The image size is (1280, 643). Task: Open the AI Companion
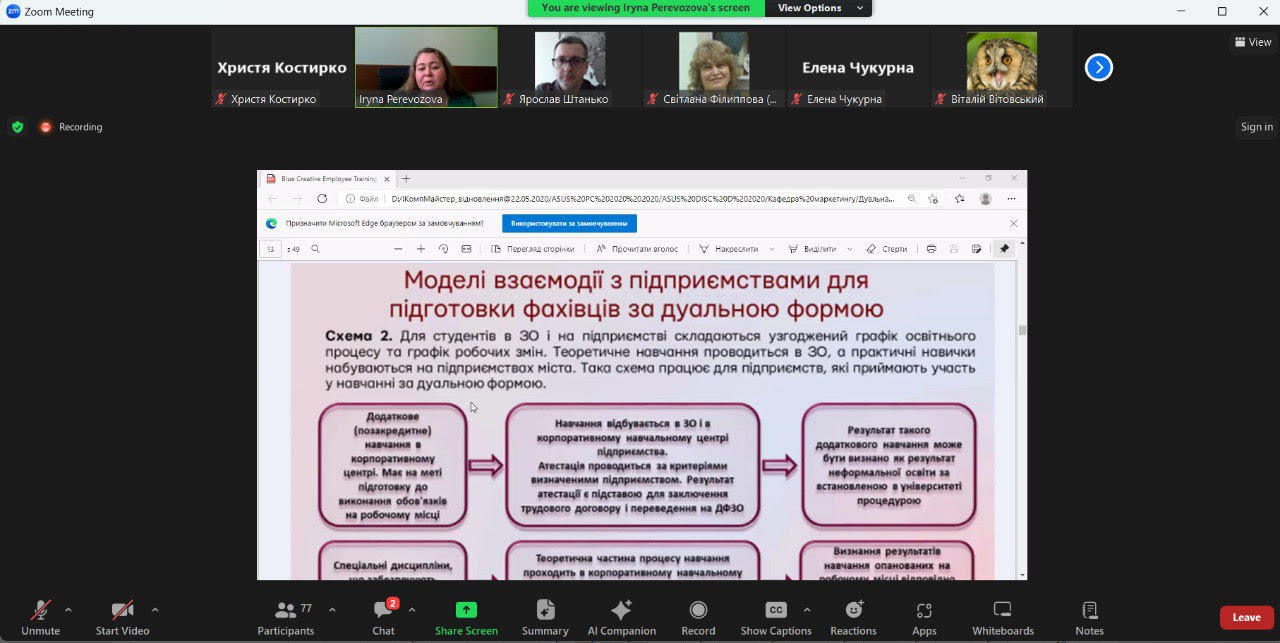point(621,616)
